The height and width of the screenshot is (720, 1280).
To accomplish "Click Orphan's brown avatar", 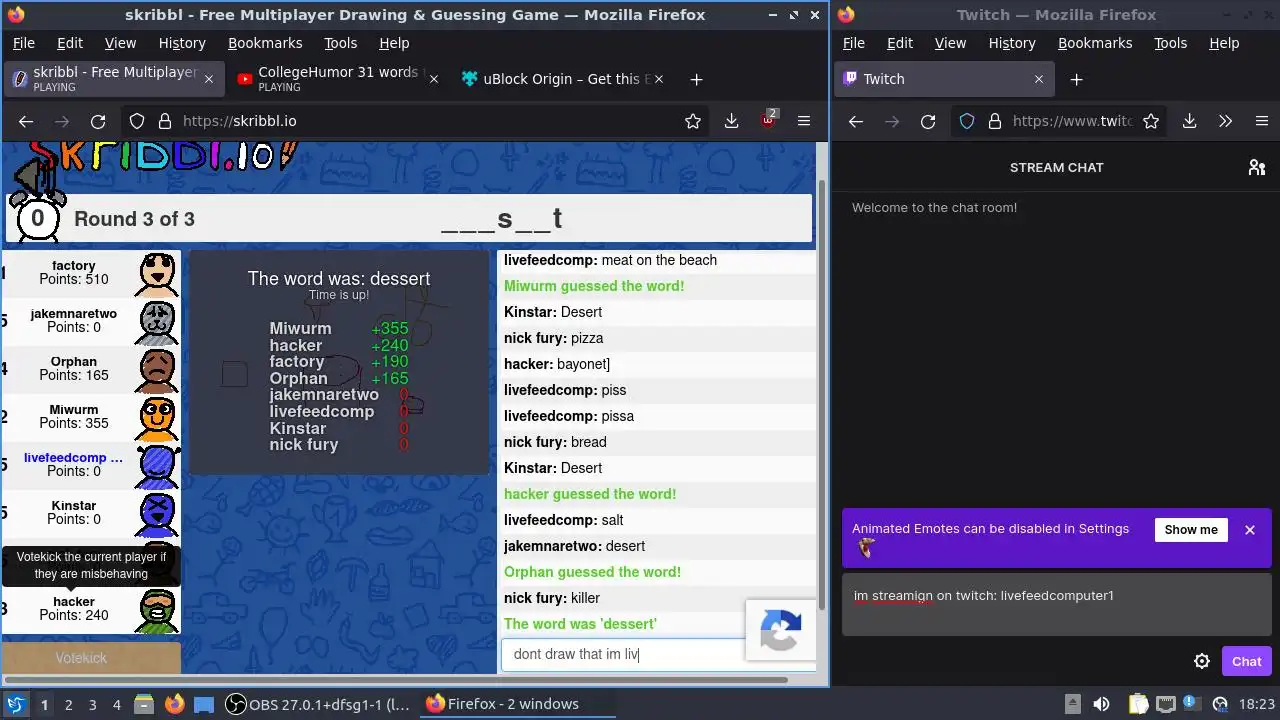I will click(157, 369).
